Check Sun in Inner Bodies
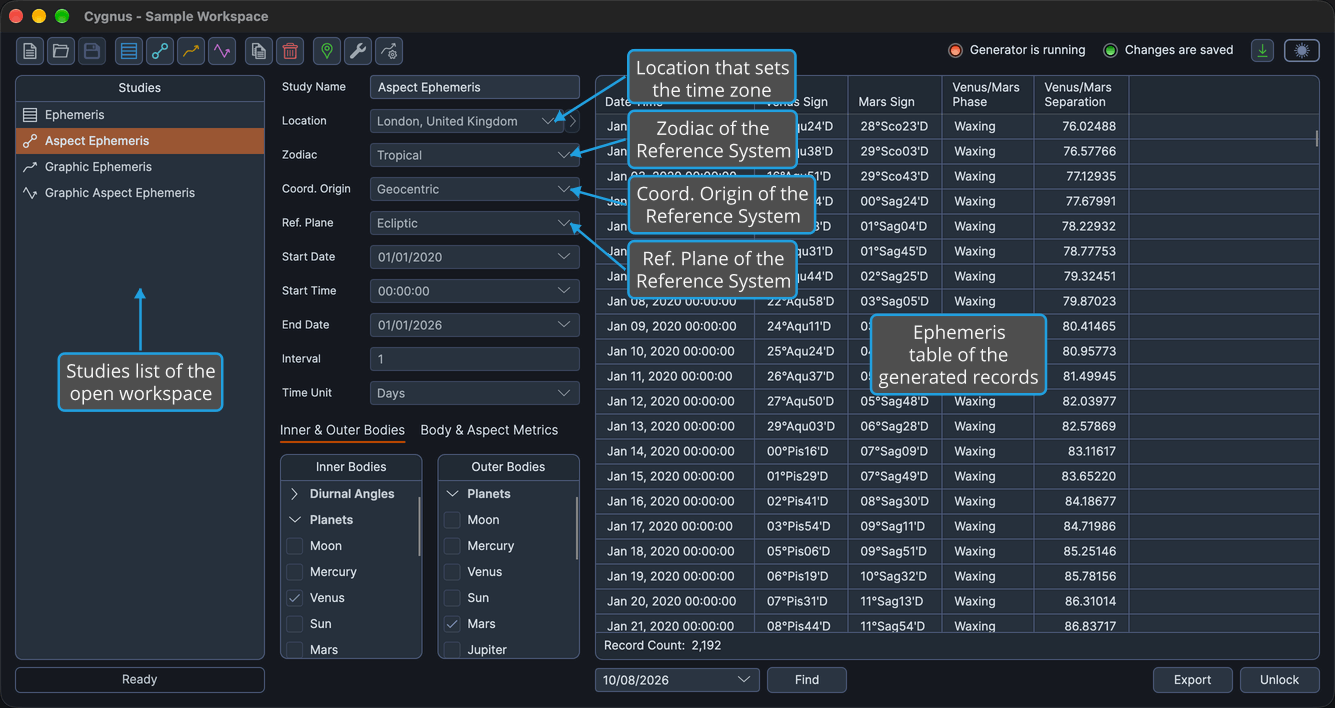Screen dimensions: 1335x708 coord(295,624)
